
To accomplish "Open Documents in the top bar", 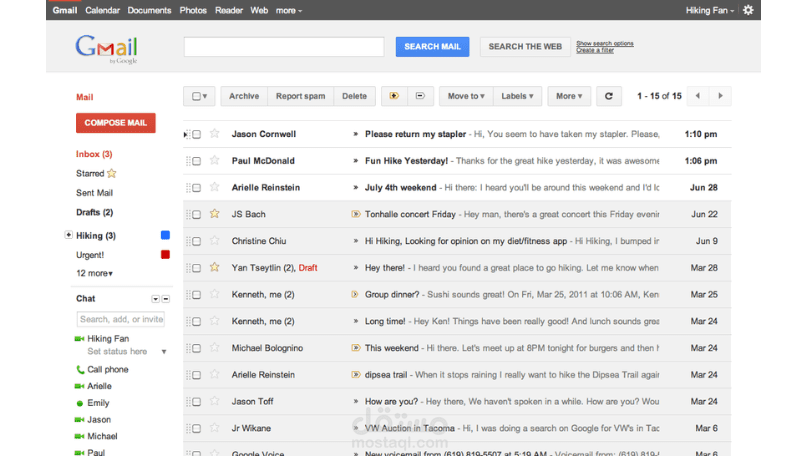I will point(149,10).
